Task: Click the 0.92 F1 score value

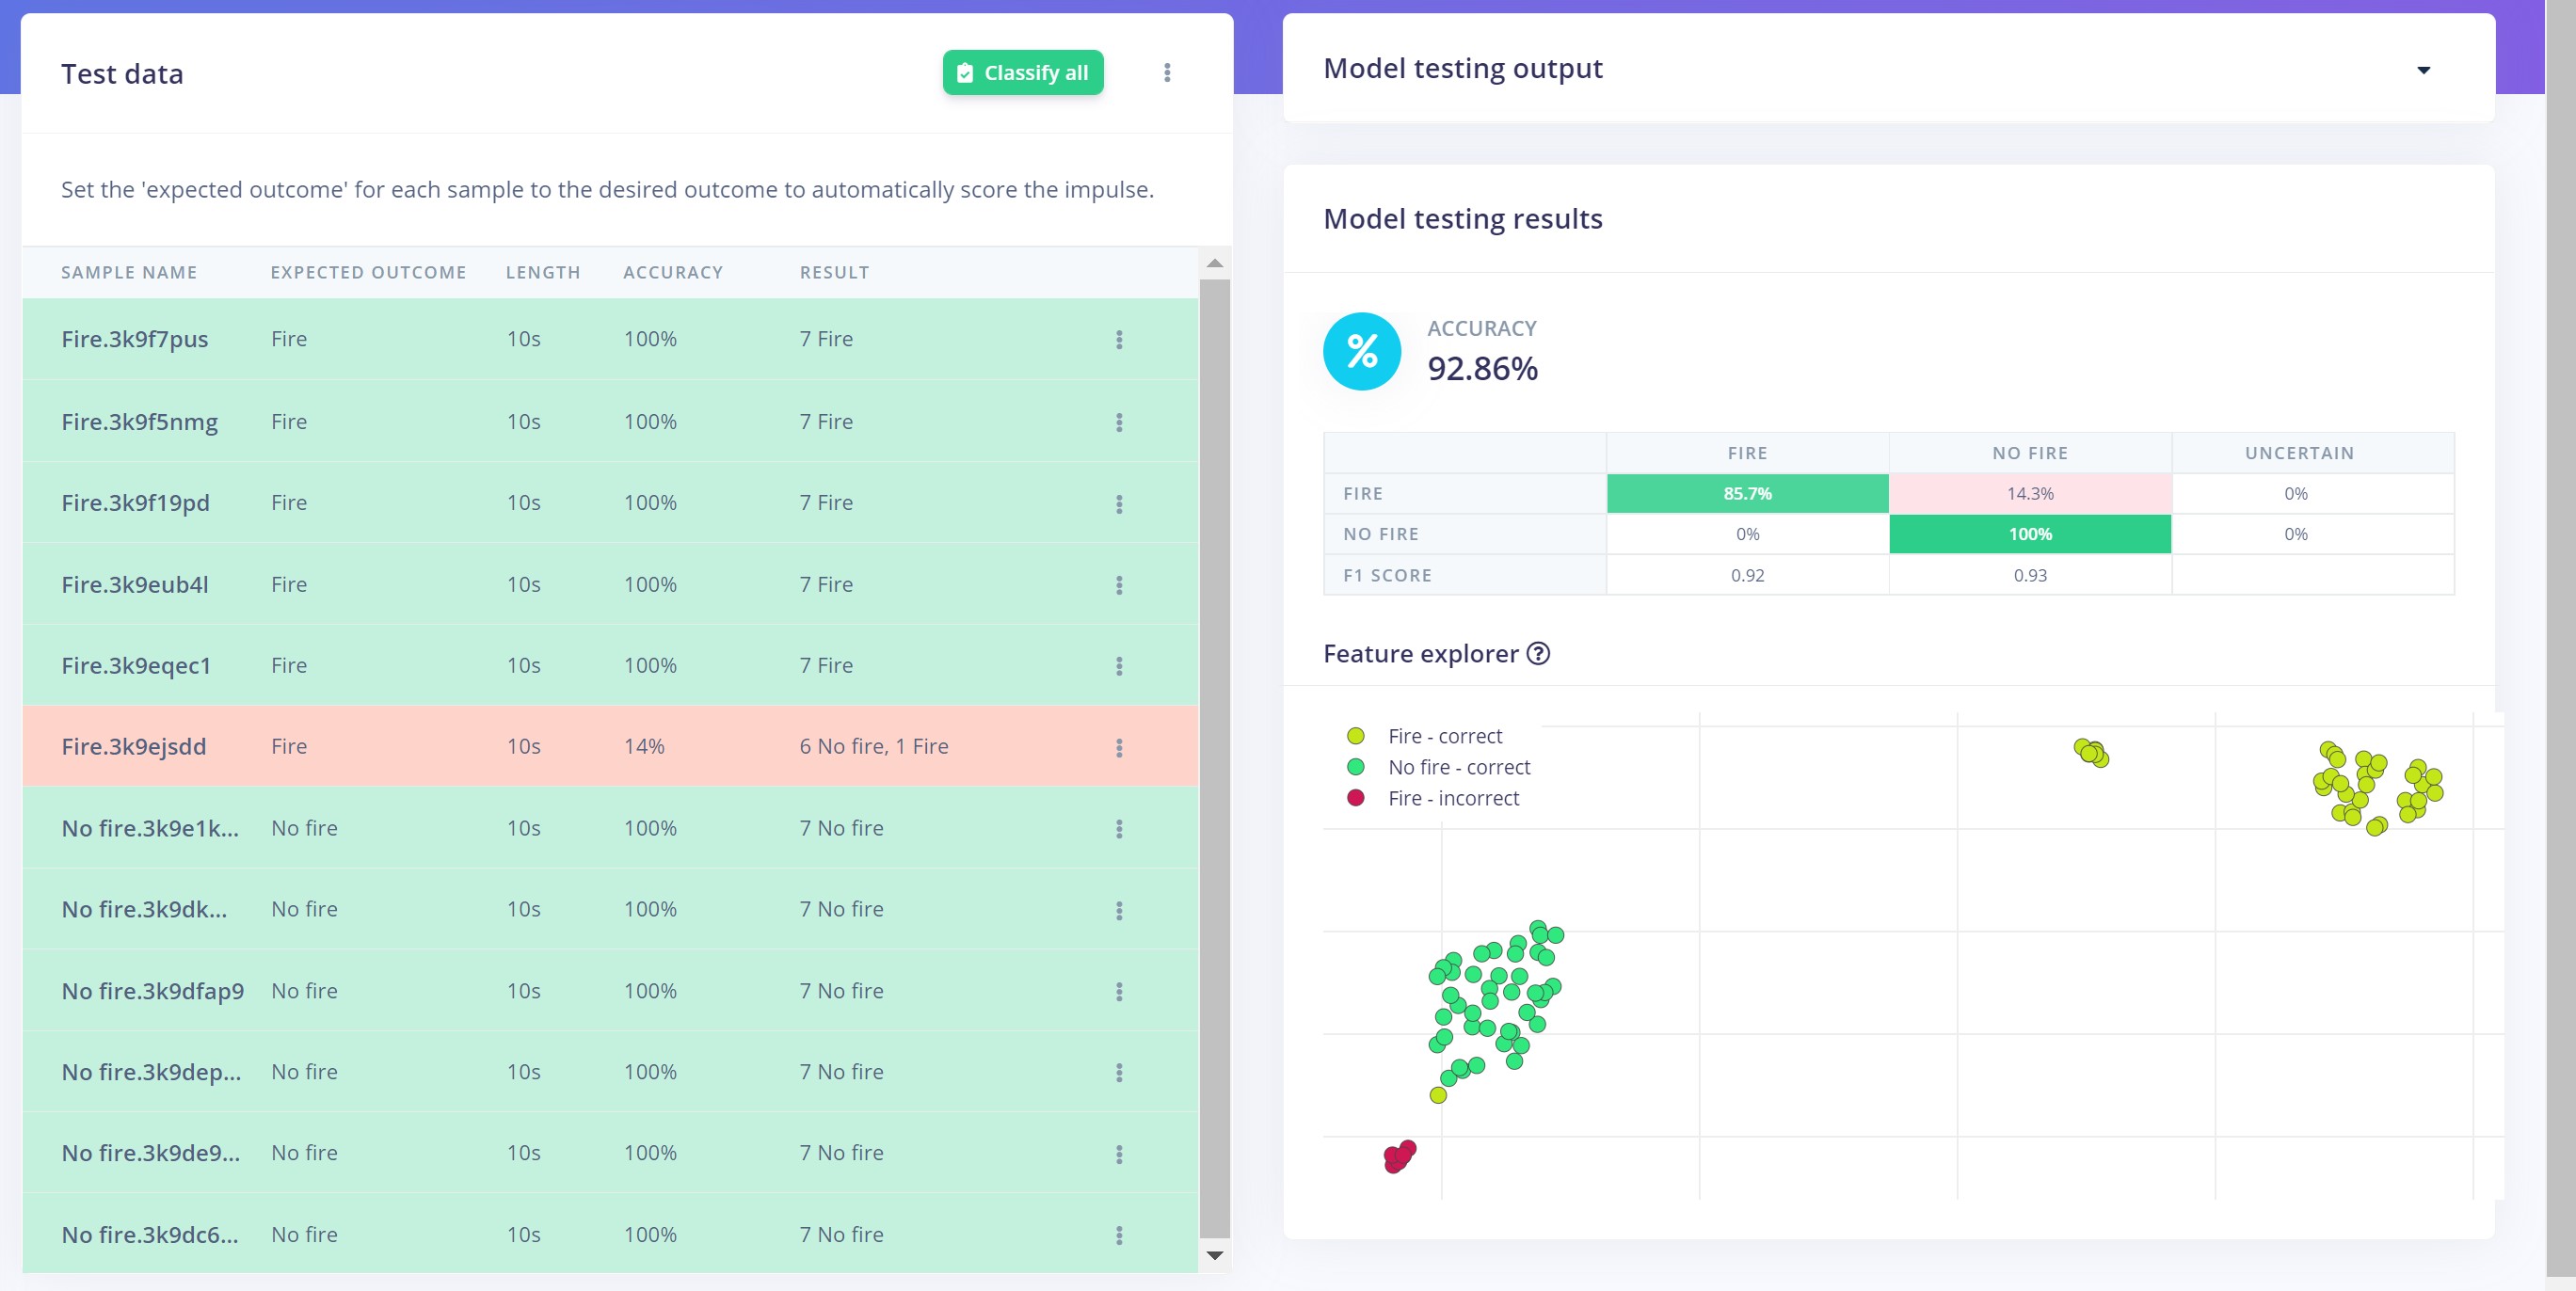Action: [x=1747, y=576]
